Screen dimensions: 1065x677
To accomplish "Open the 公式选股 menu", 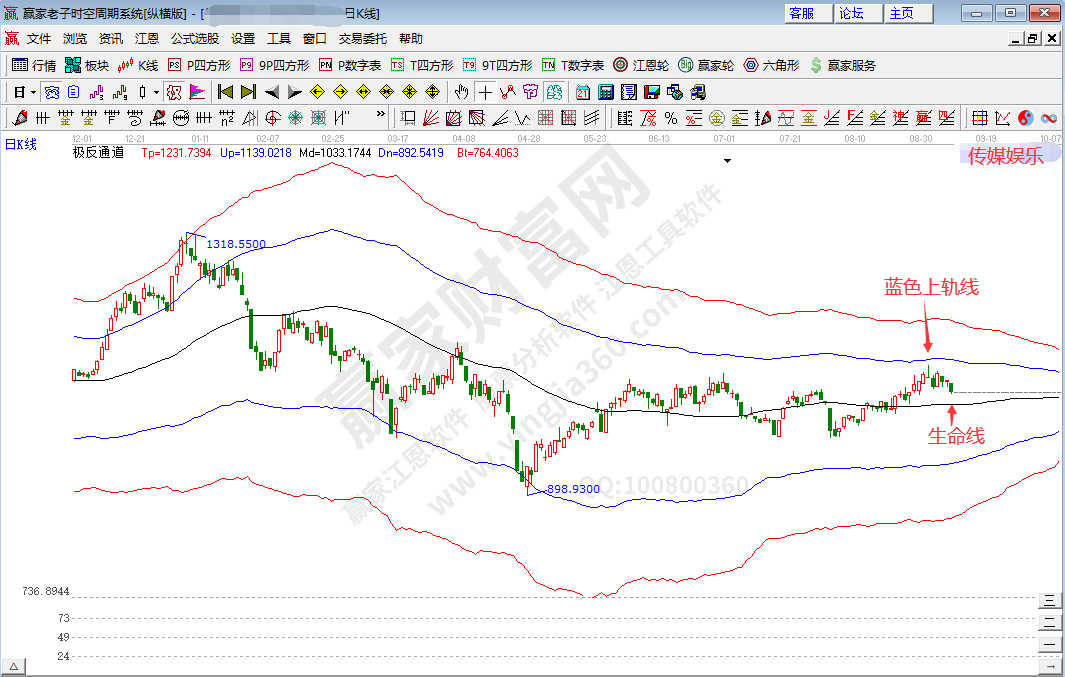I will 194,39.
